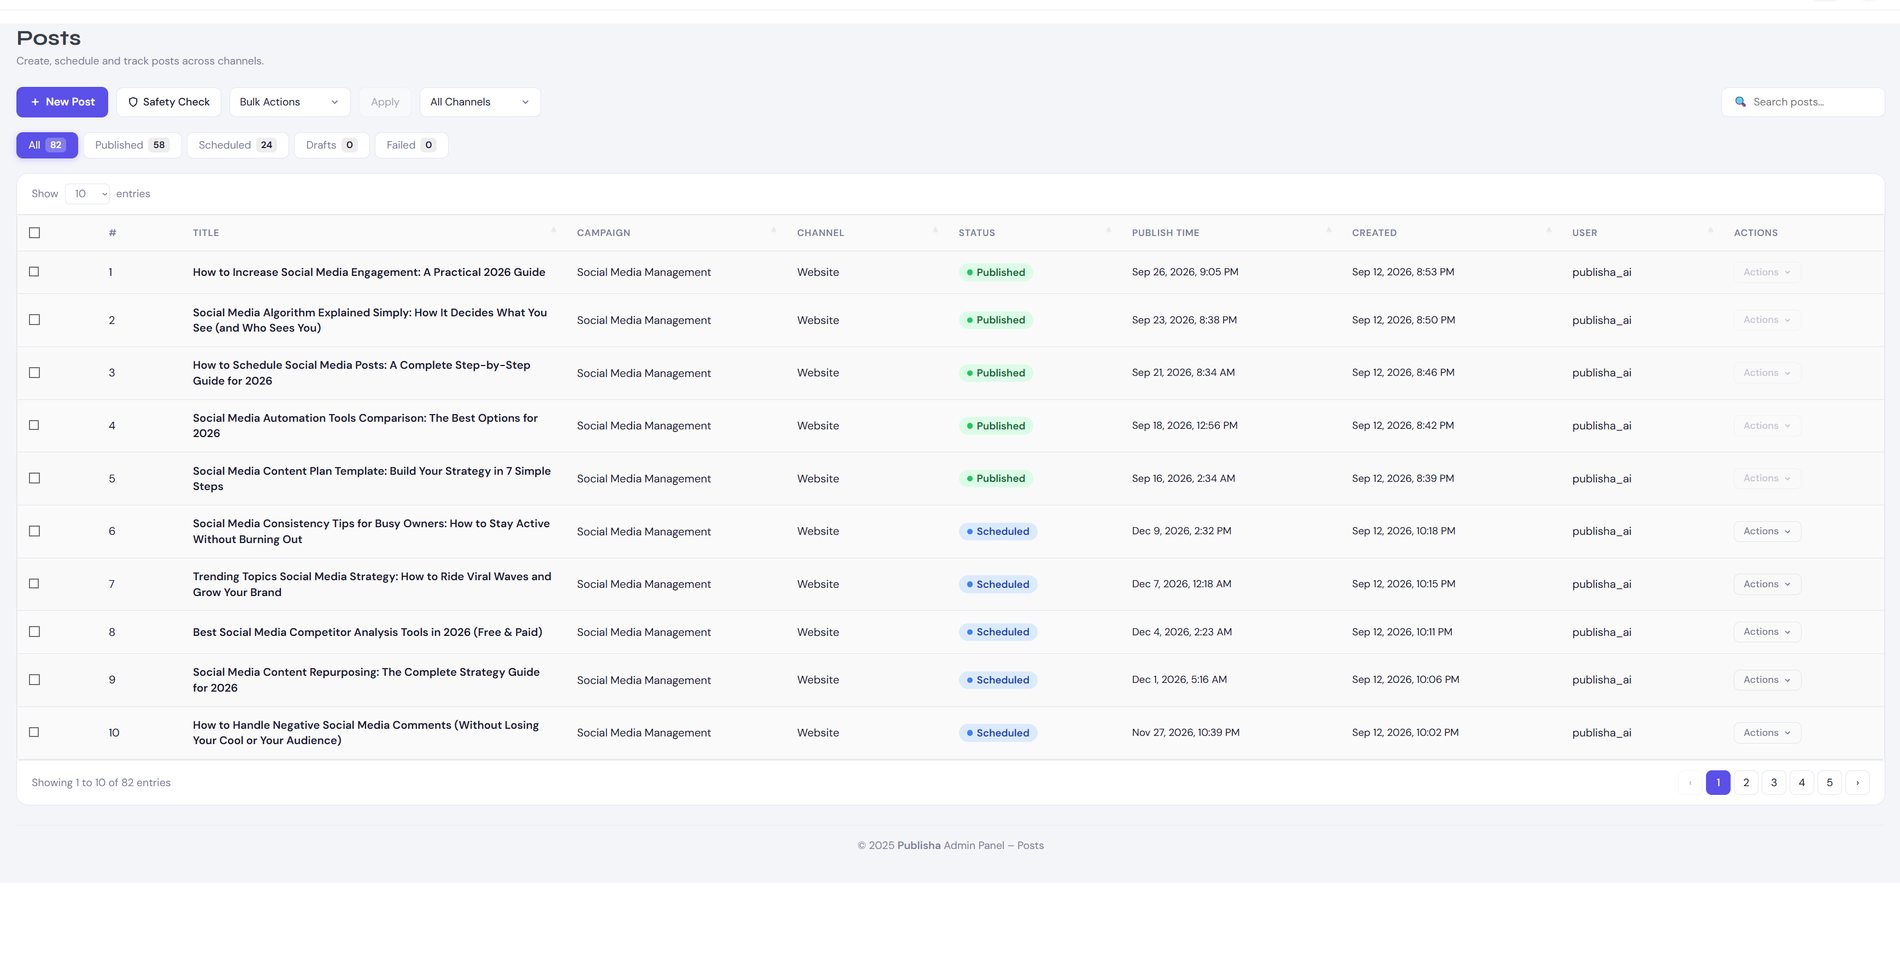
Task: Select checkbox for post row 8
Action: tap(34, 632)
